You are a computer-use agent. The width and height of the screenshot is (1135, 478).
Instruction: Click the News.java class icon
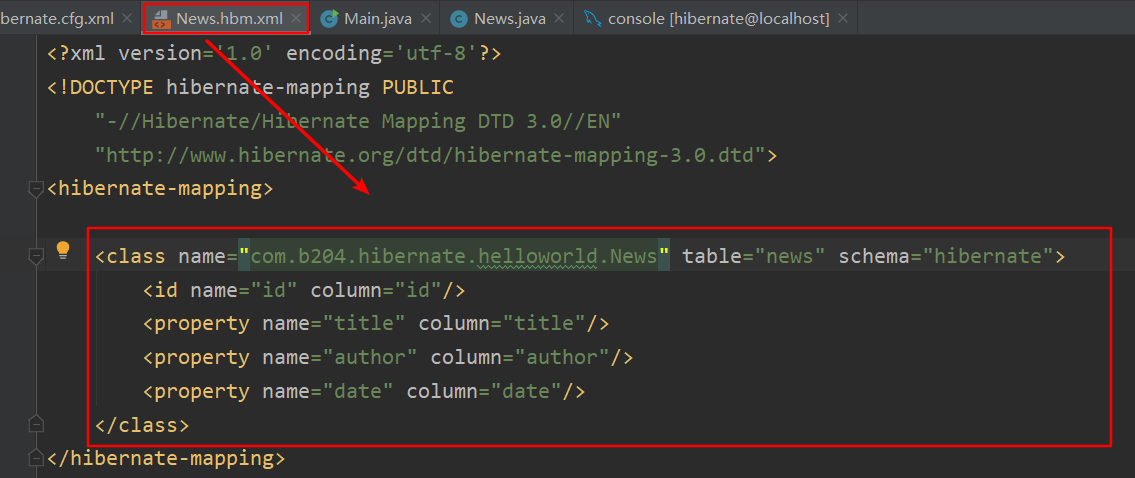[458, 20]
